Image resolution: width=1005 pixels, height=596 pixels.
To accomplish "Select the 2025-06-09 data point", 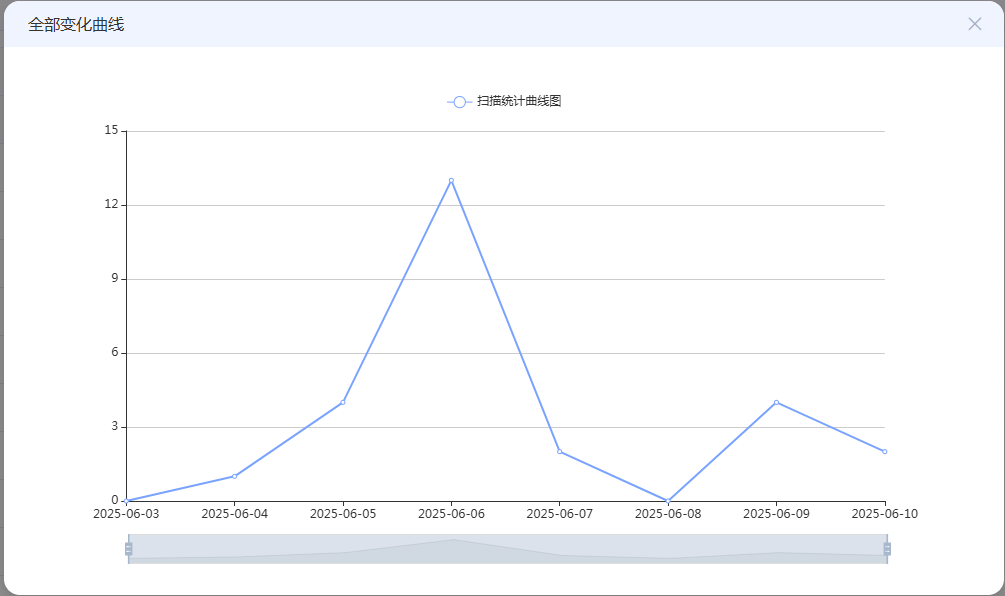I will pos(776,402).
